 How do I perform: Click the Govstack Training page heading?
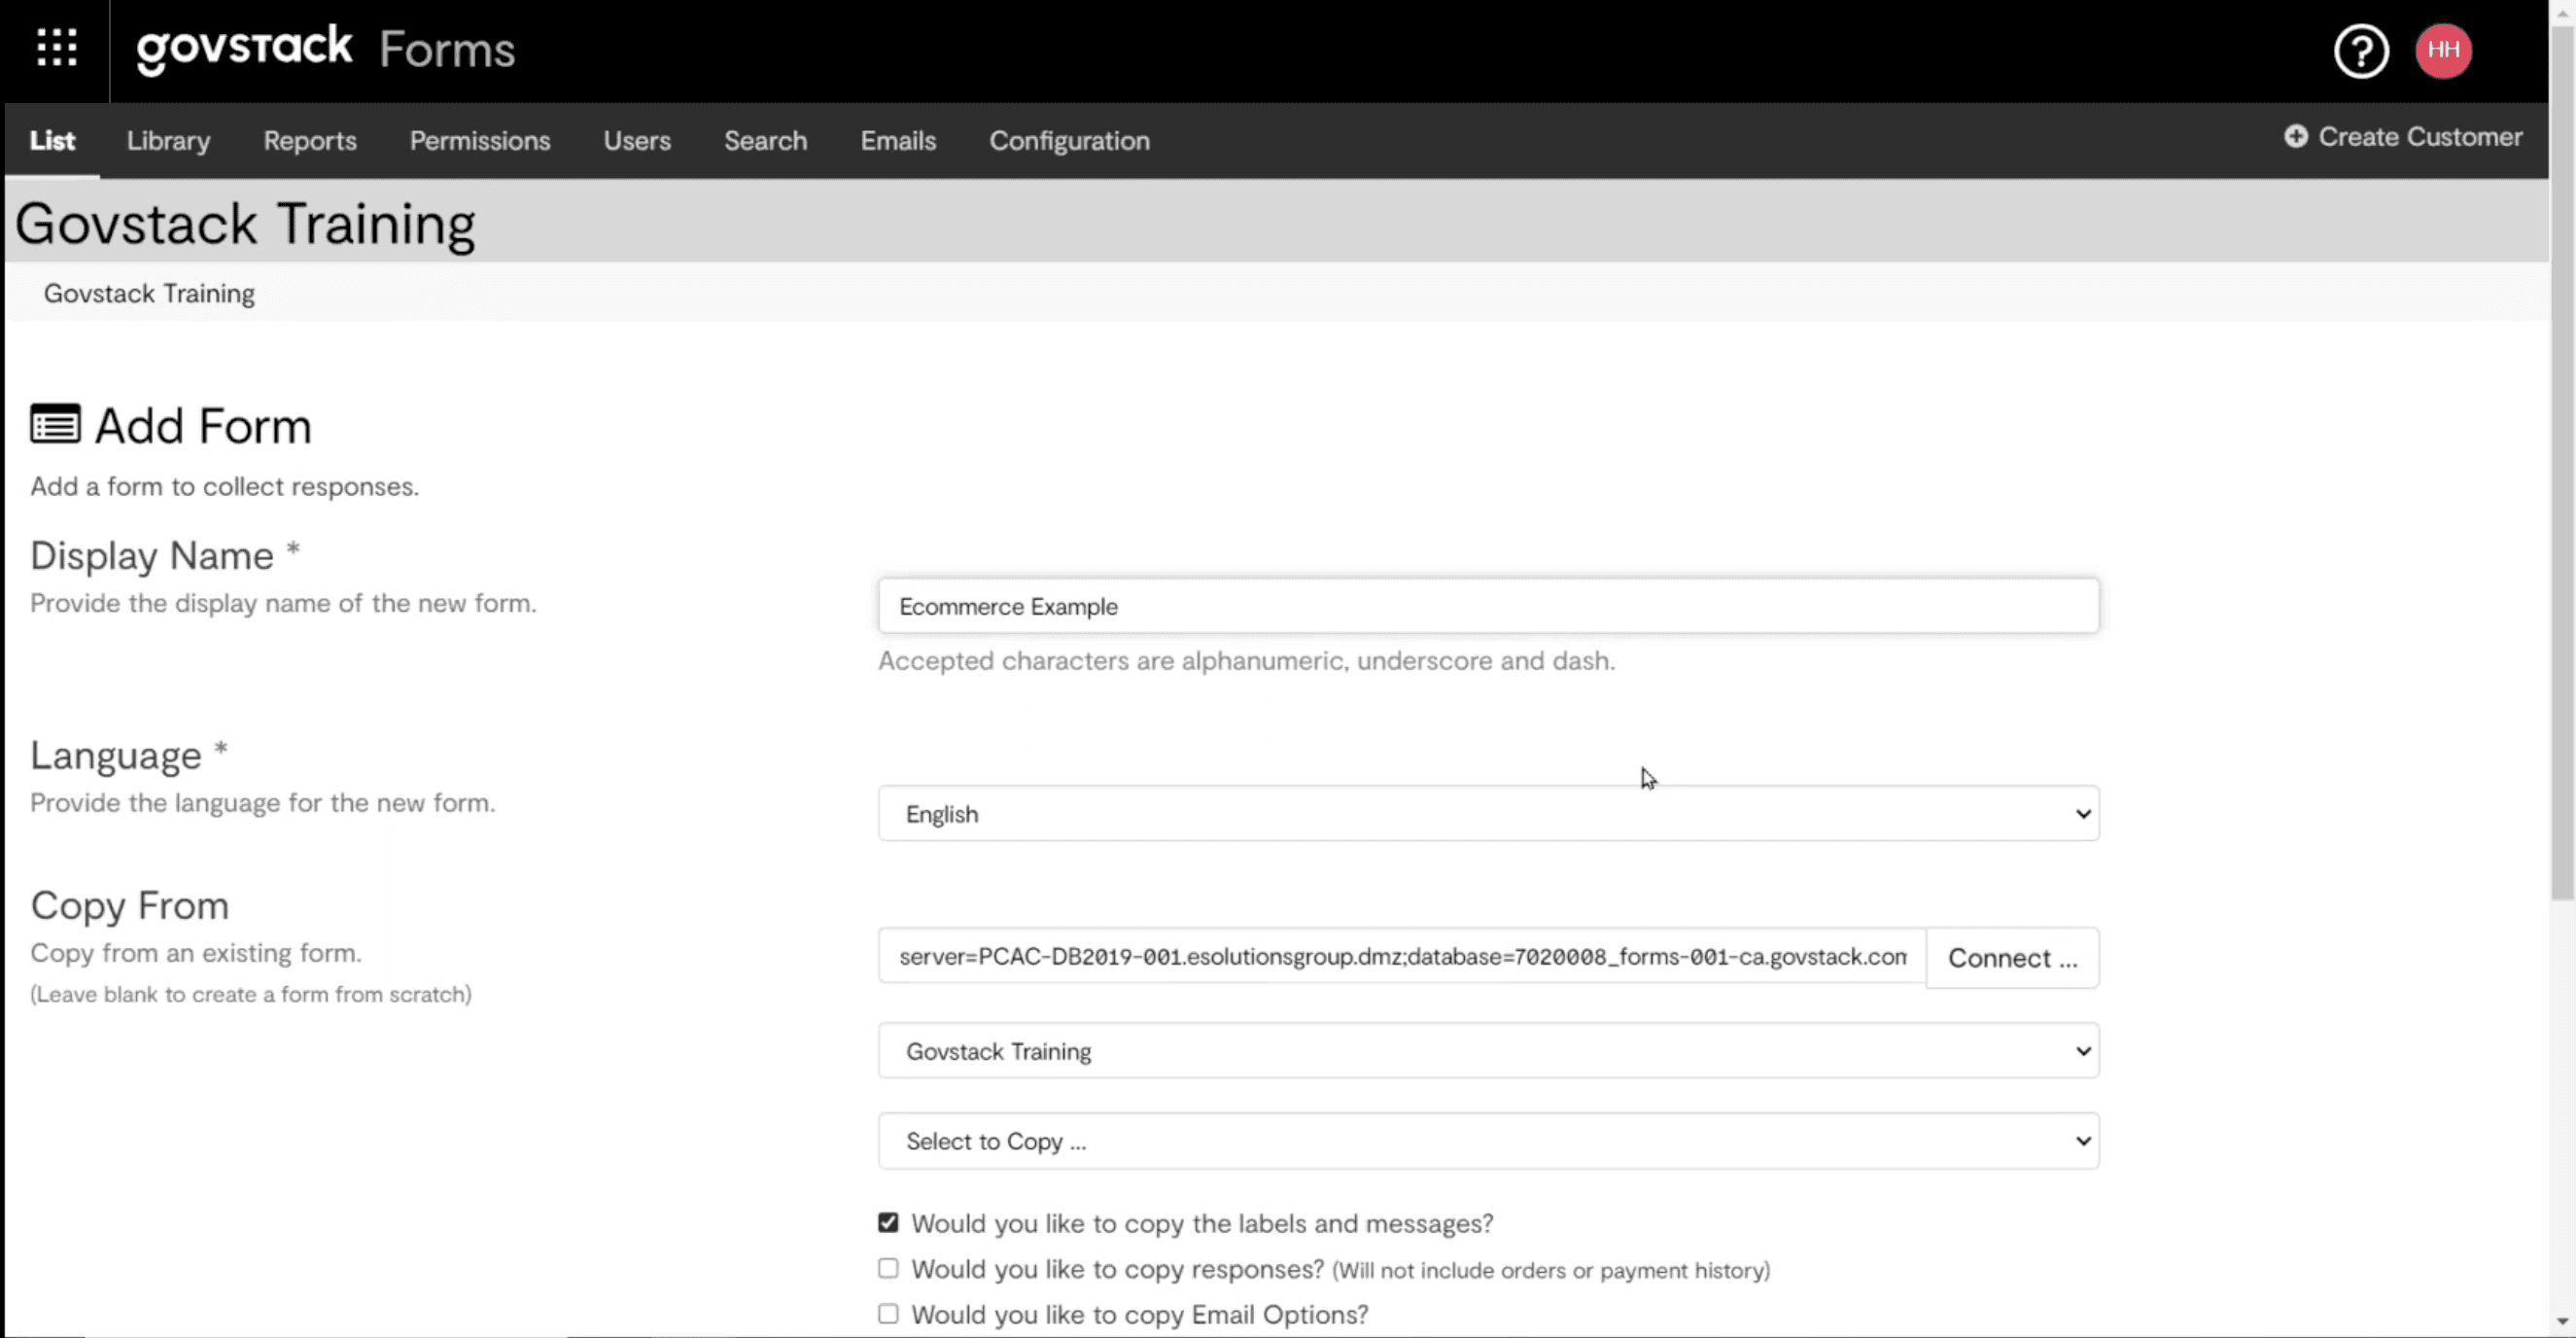[x=245, y=223]
